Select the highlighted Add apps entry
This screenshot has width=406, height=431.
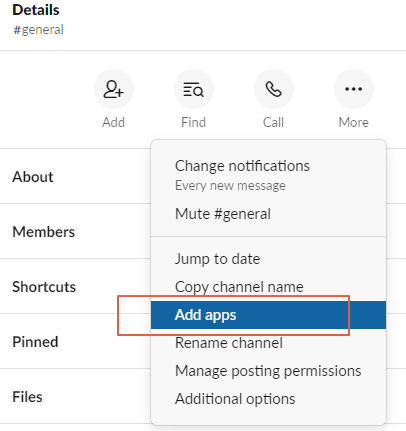(268, 315)
